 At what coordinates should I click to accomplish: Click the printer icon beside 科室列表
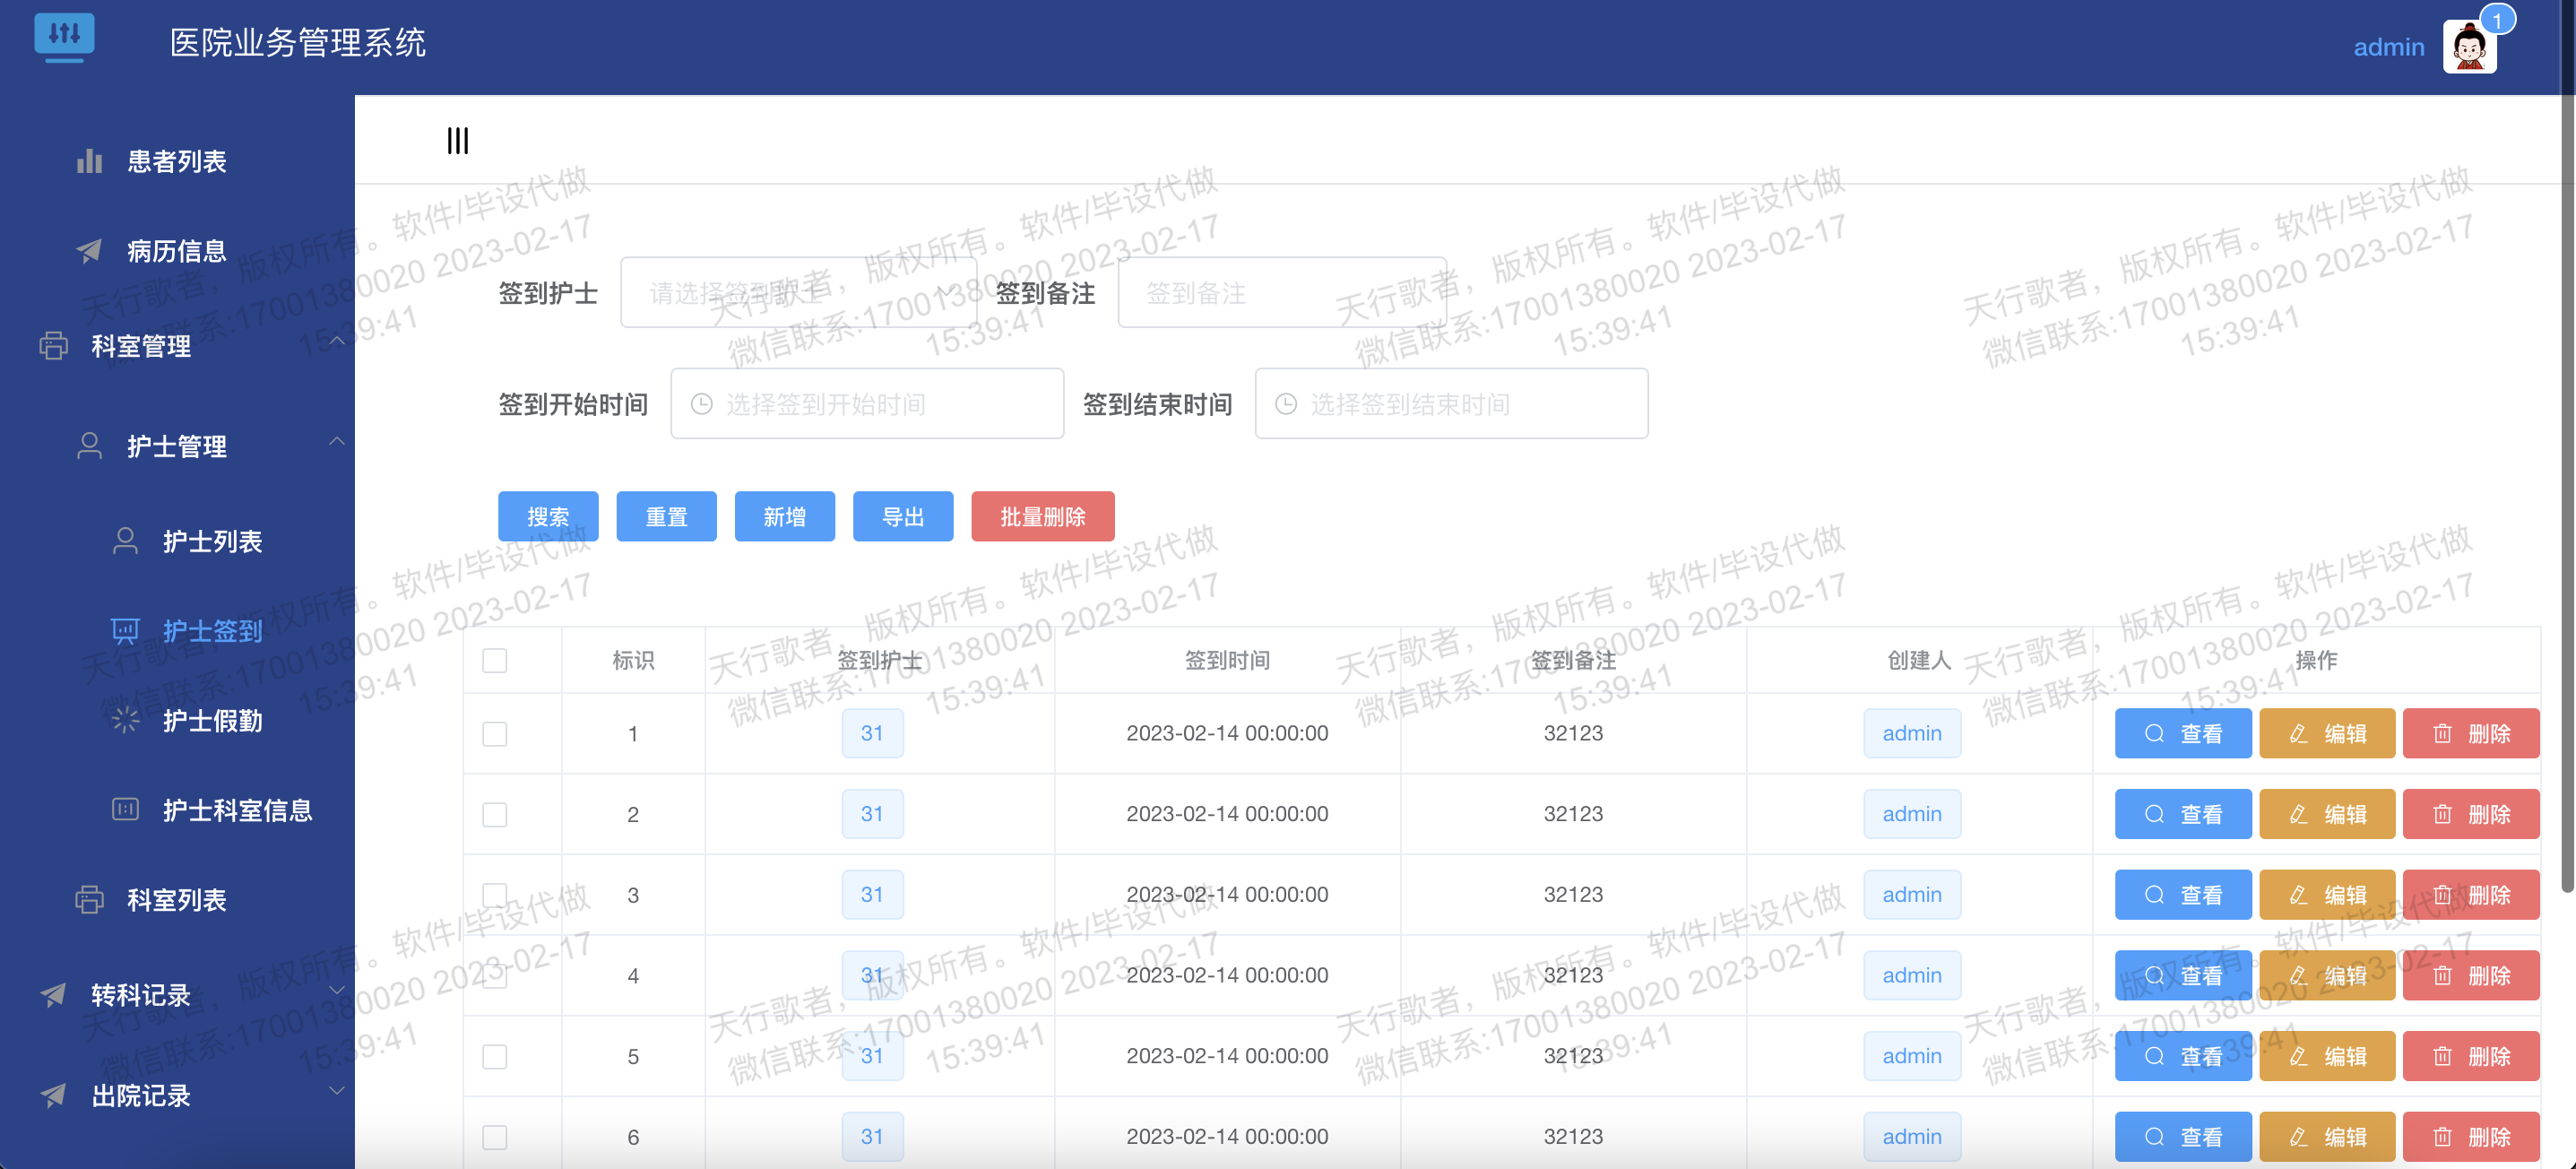(x=90, y=900)
